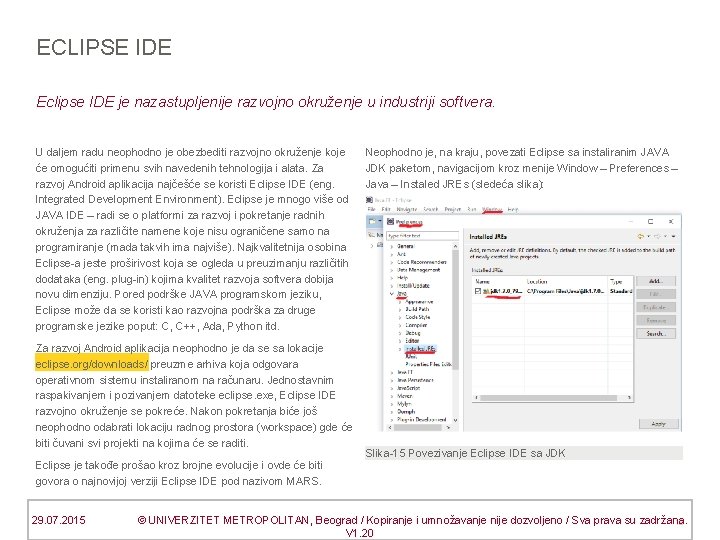The width and height of the screenshot is (720, 540).
Task: Maximize the Preferences dialog
Action: click(x=650, y=221)
